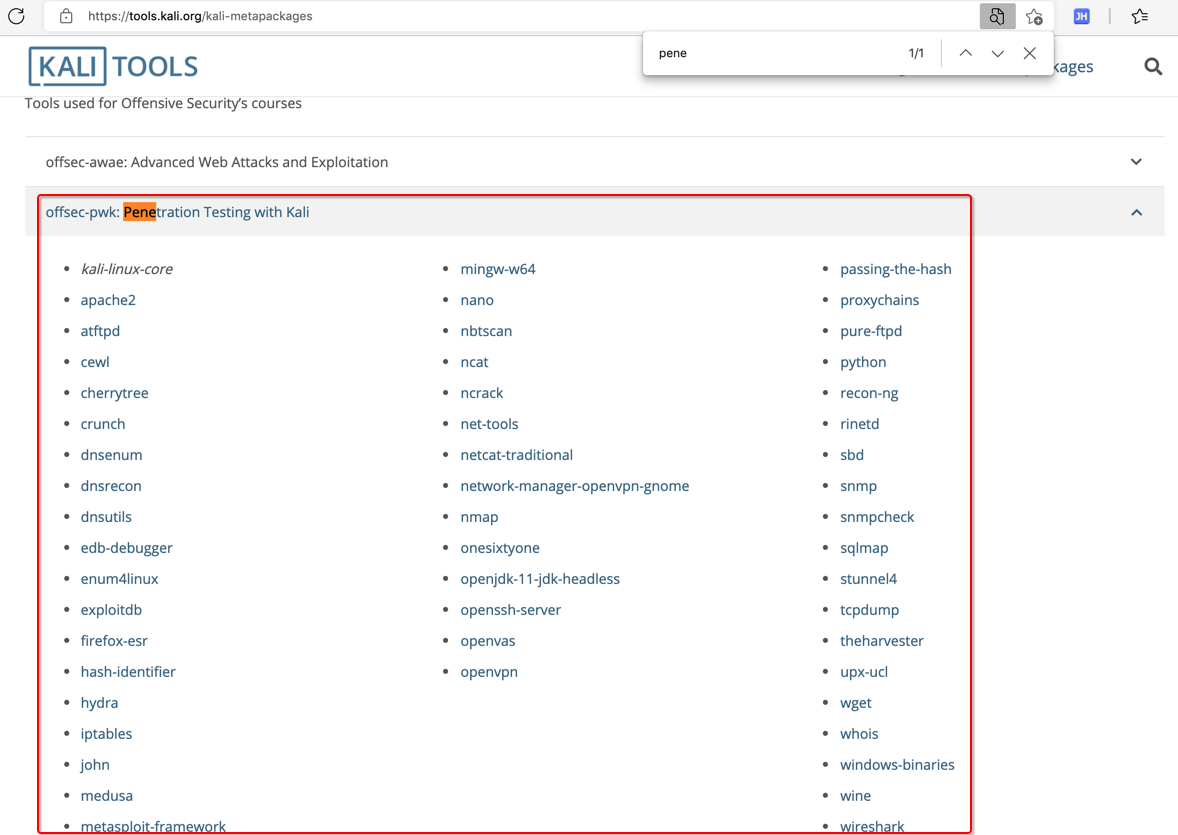The image size is (1178, 835).
Task: Click the lock site-info icon
Action: click(x=66, y=16)
